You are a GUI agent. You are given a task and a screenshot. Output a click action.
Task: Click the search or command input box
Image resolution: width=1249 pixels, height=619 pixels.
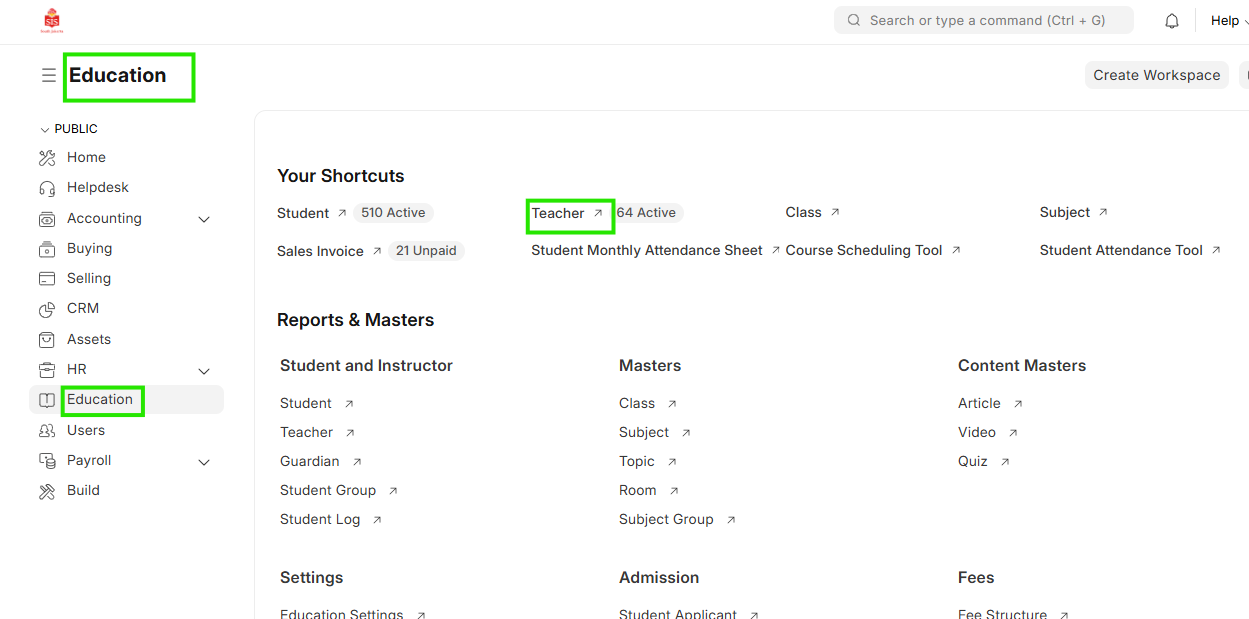tap(985, 21)
